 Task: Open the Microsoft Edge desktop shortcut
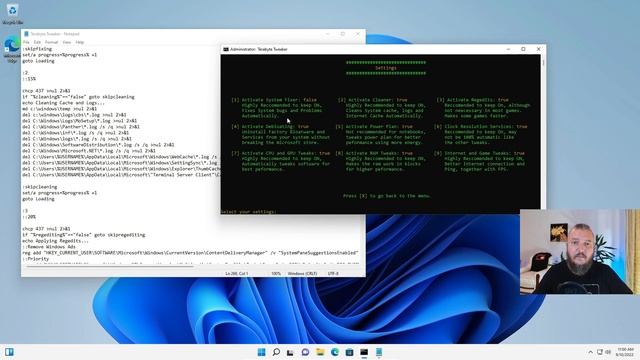[12, 50]
